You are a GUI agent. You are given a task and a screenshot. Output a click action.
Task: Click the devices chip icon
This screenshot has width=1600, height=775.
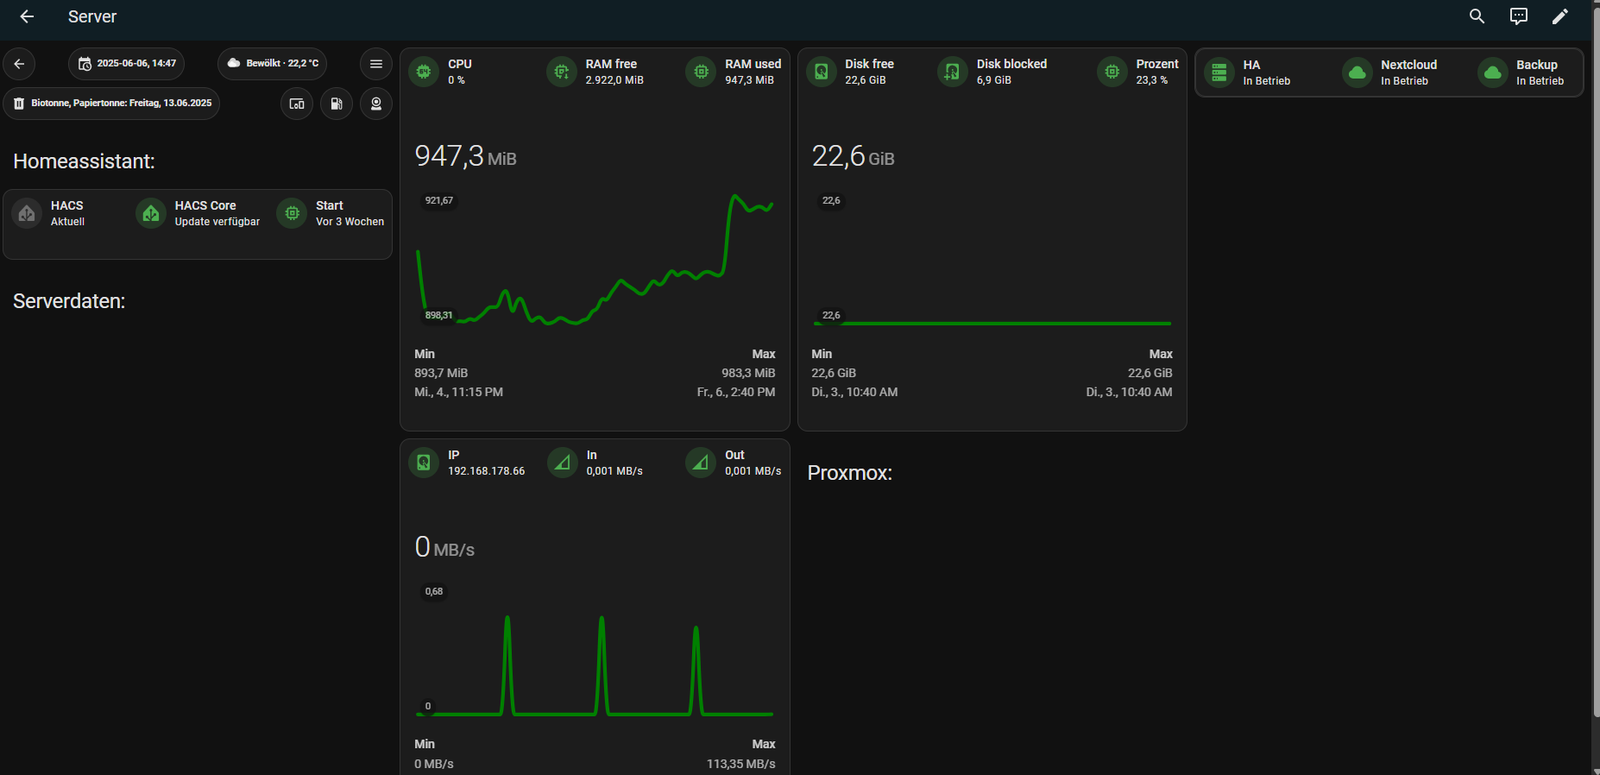297,104
